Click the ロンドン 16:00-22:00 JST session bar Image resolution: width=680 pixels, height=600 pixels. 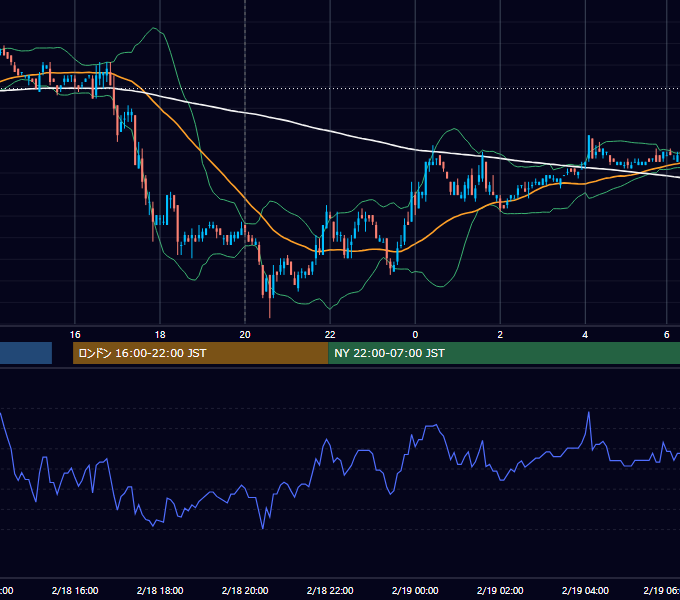click(x=201, y=353)
